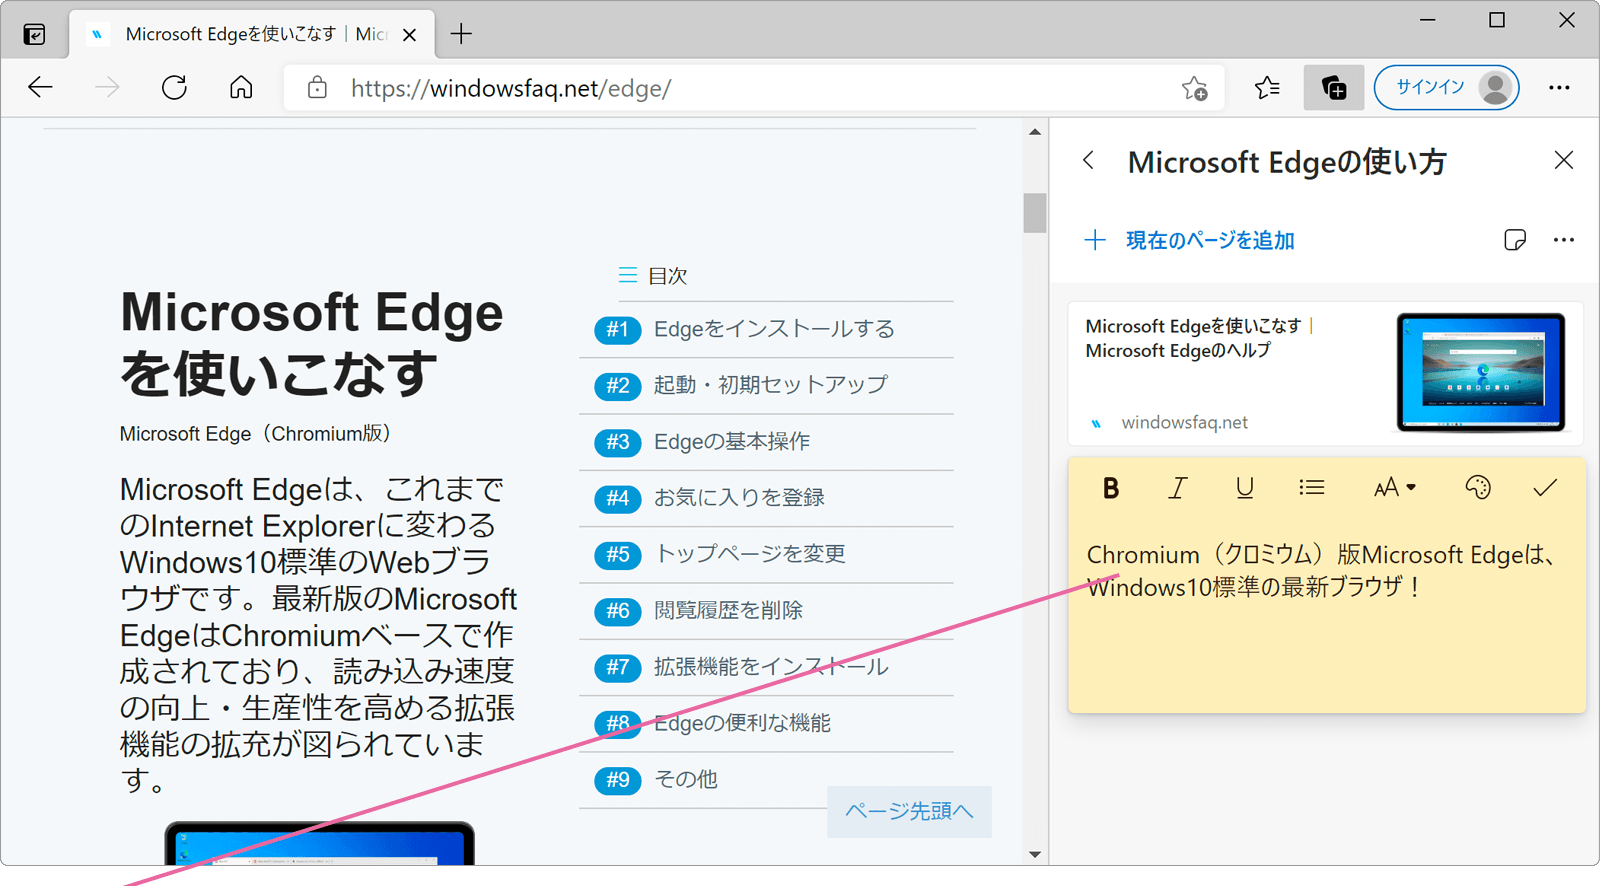Toggle italic formatting in note
This screenshot has width=1600, height=886.
(1178, 488)
